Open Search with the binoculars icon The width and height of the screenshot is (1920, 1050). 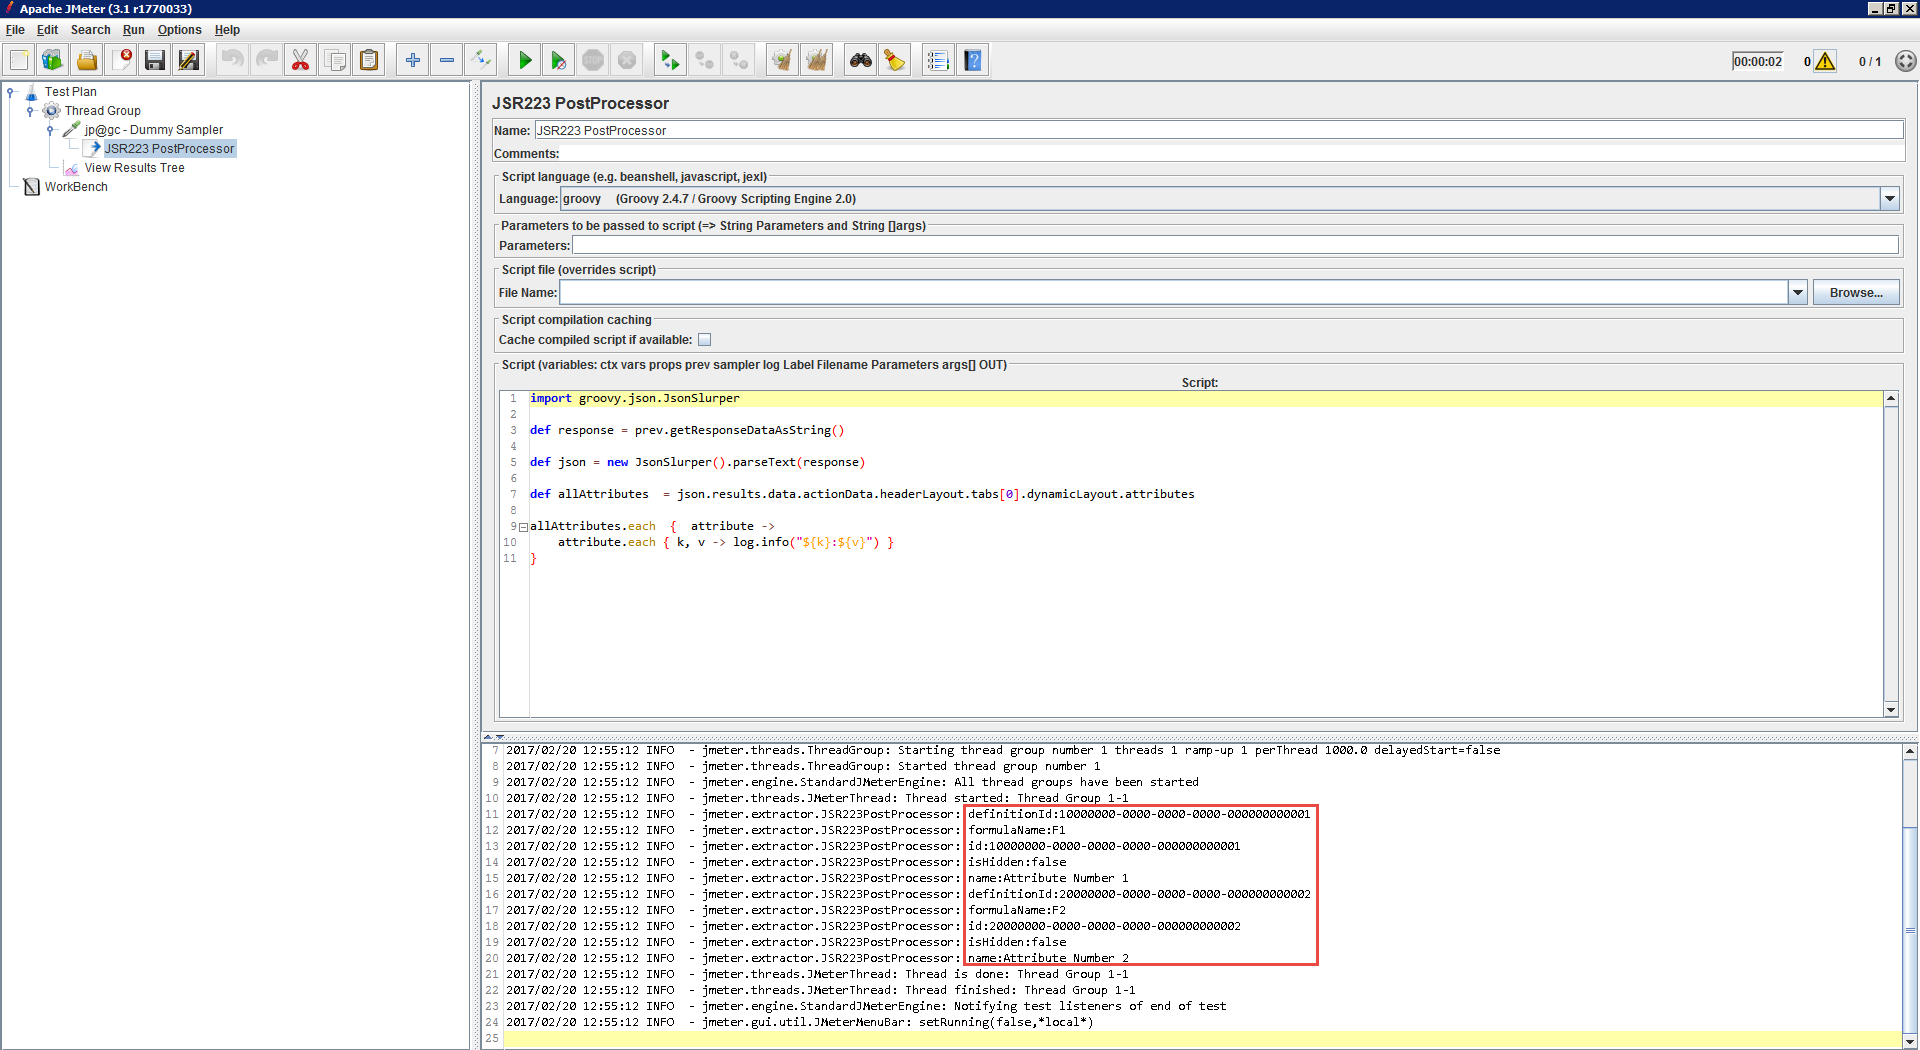click(860, 60)
